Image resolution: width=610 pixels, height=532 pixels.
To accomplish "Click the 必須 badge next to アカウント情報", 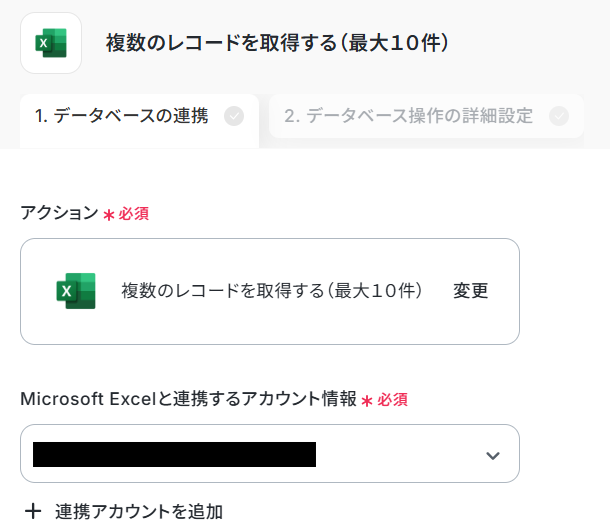I will click(x=392, y=400).
